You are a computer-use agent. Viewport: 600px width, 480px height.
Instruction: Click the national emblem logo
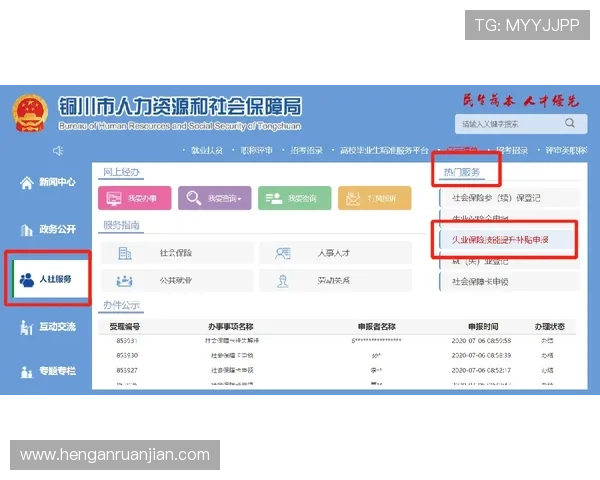30,113
